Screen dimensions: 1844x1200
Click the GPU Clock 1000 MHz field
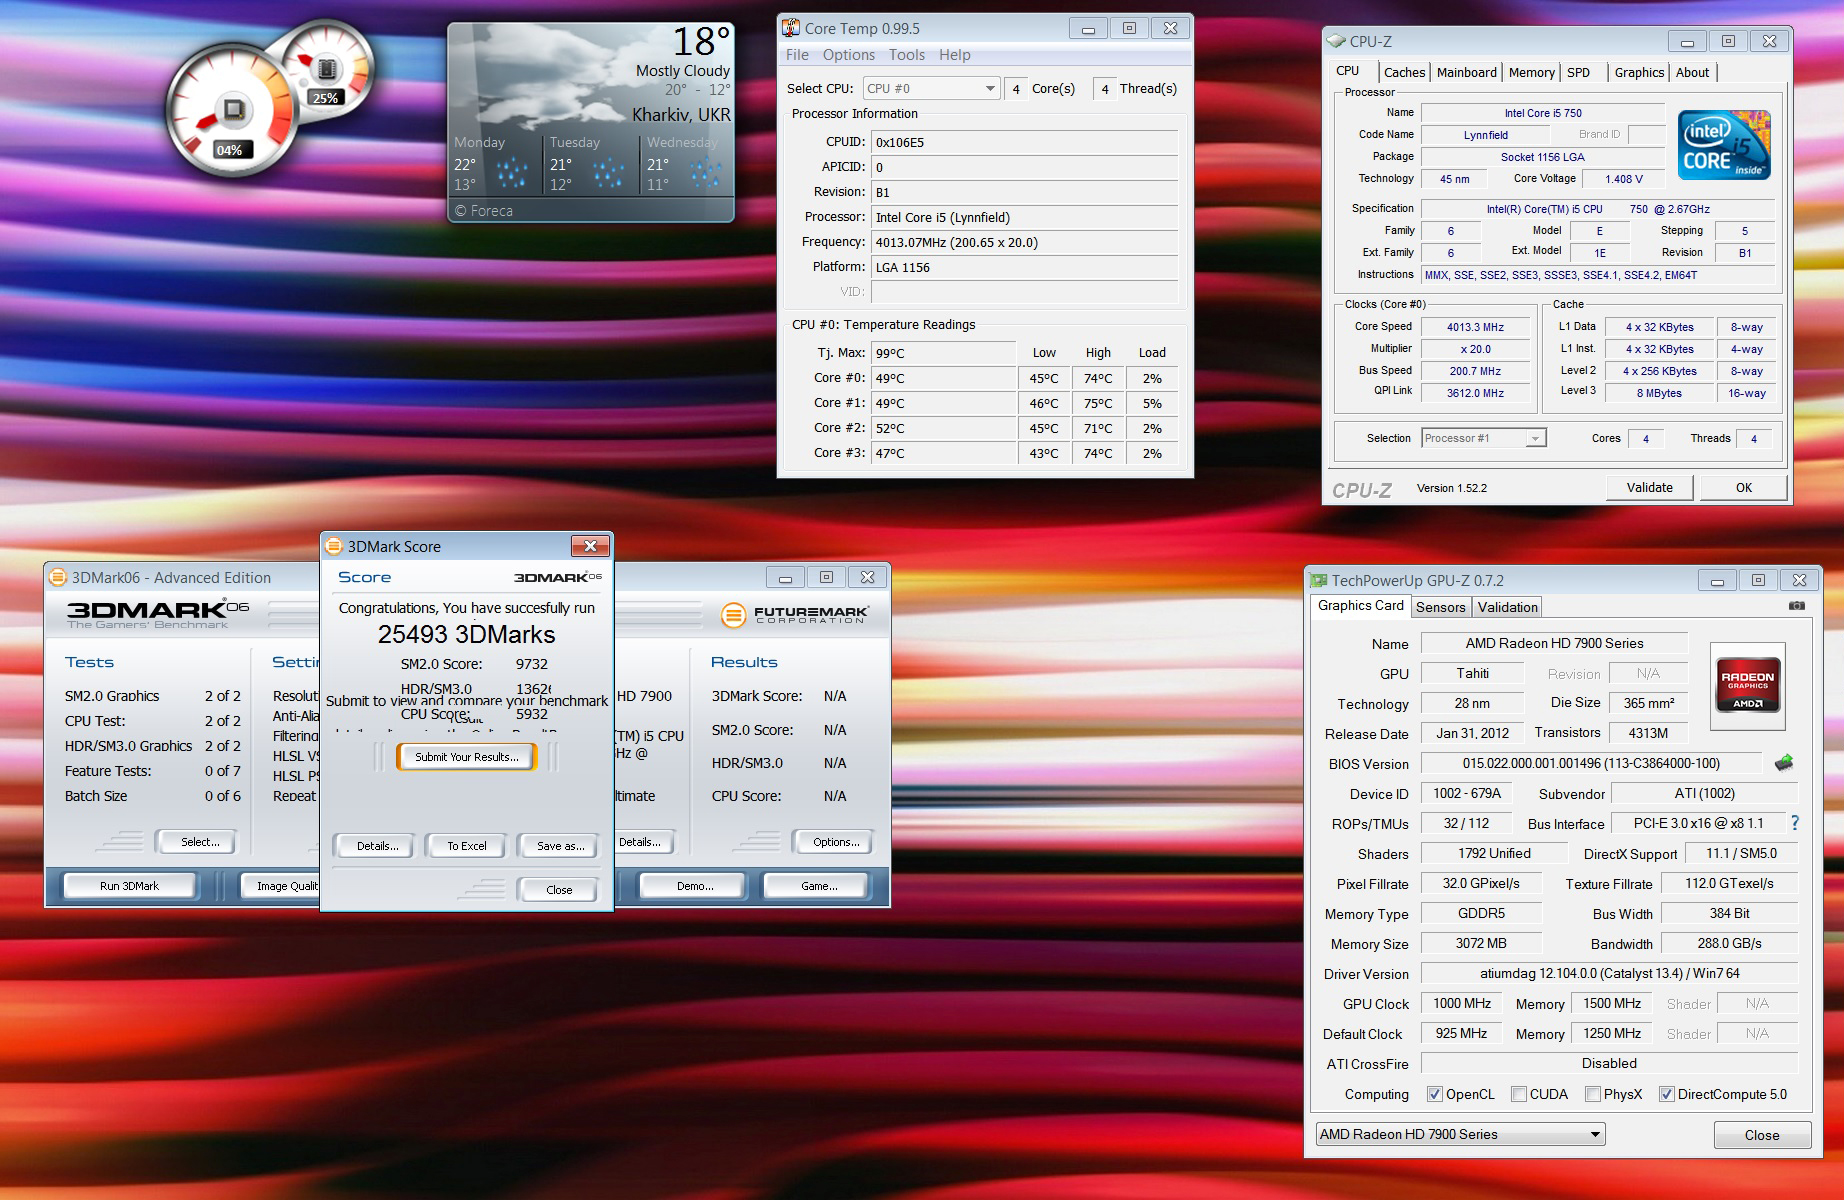tap(1462, 1003)
